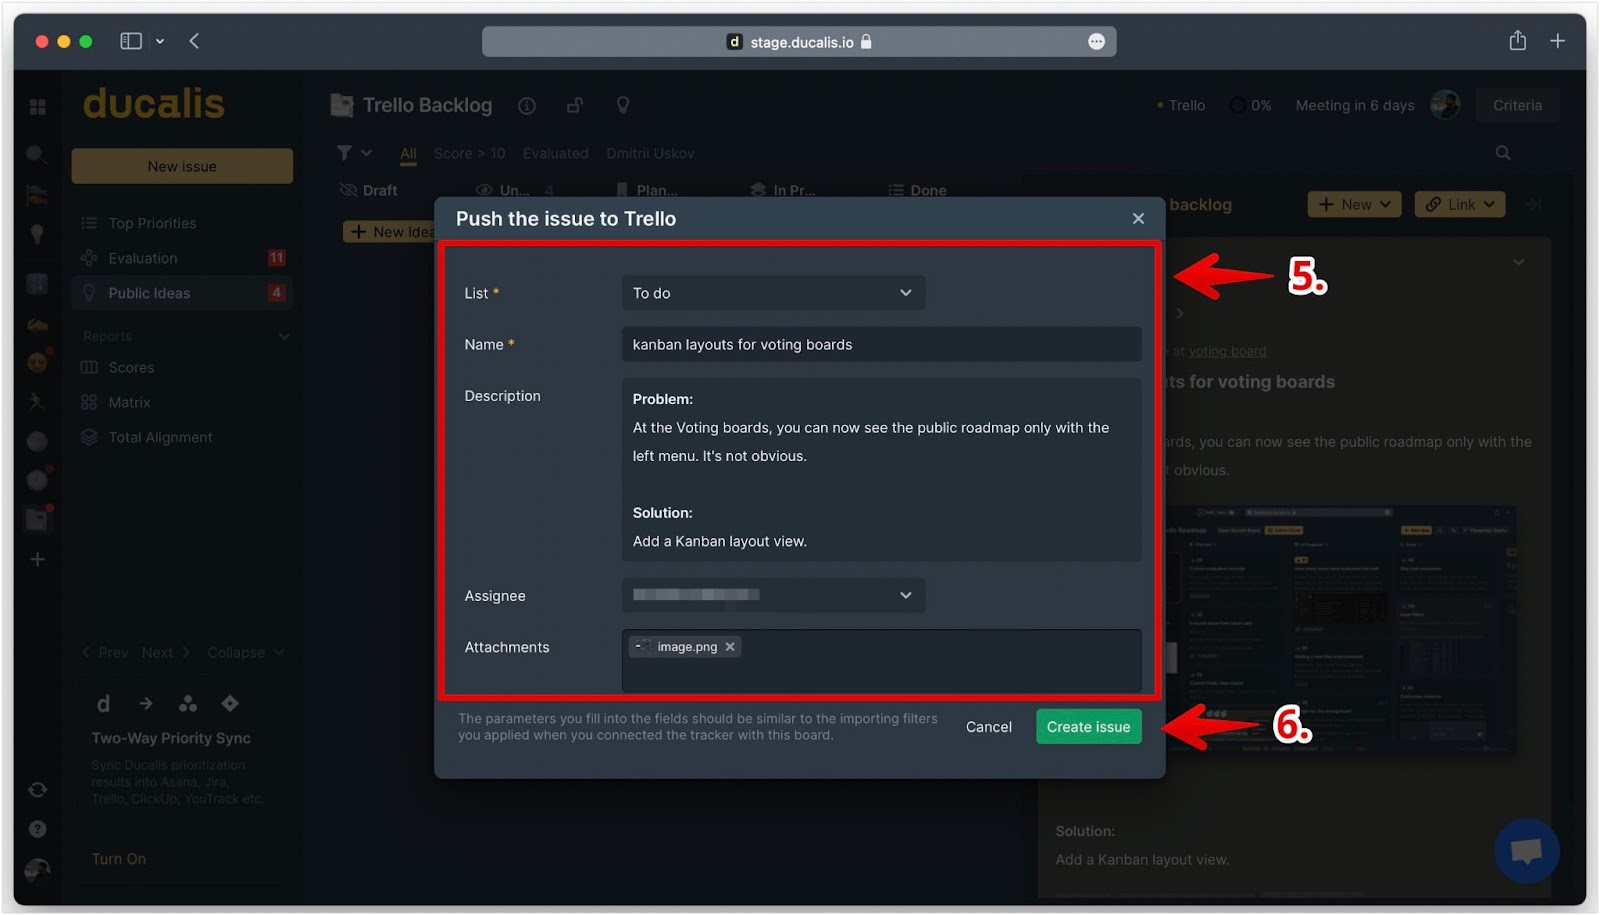Open the Scores report

click(x=131, y=367)
